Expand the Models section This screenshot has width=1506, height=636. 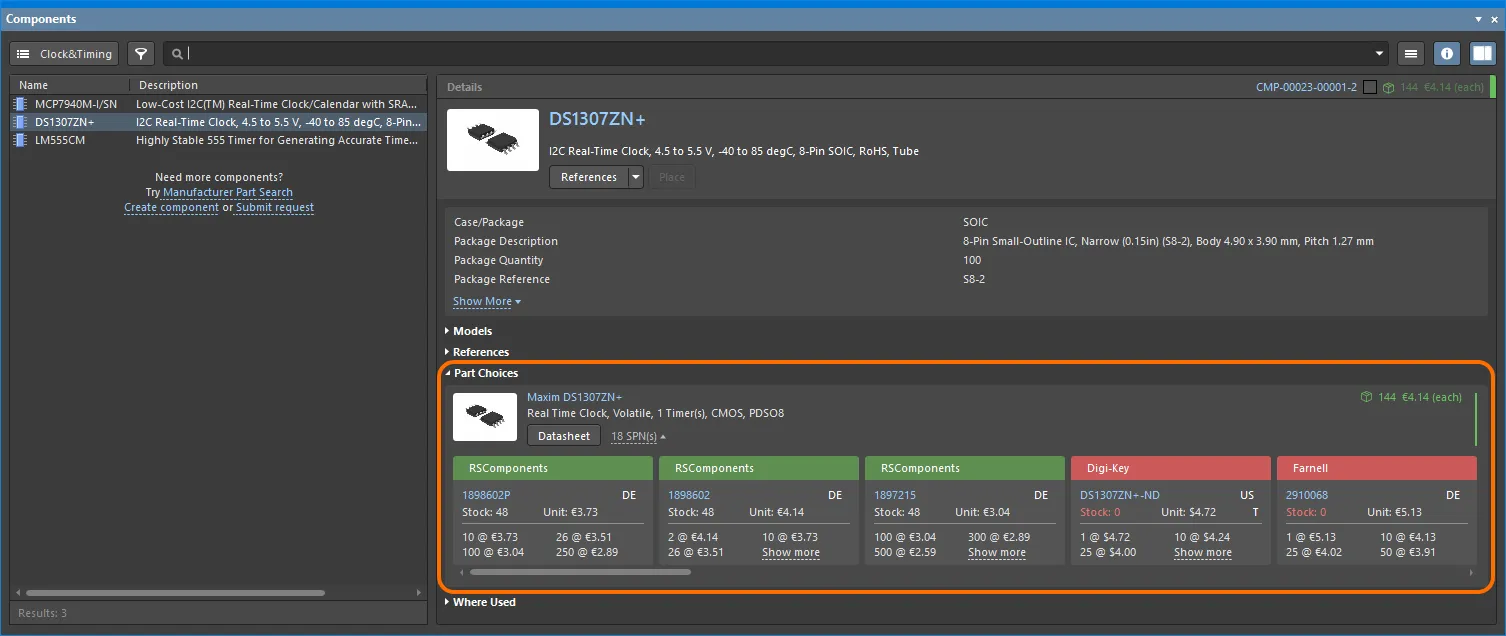tap(468, 331)
